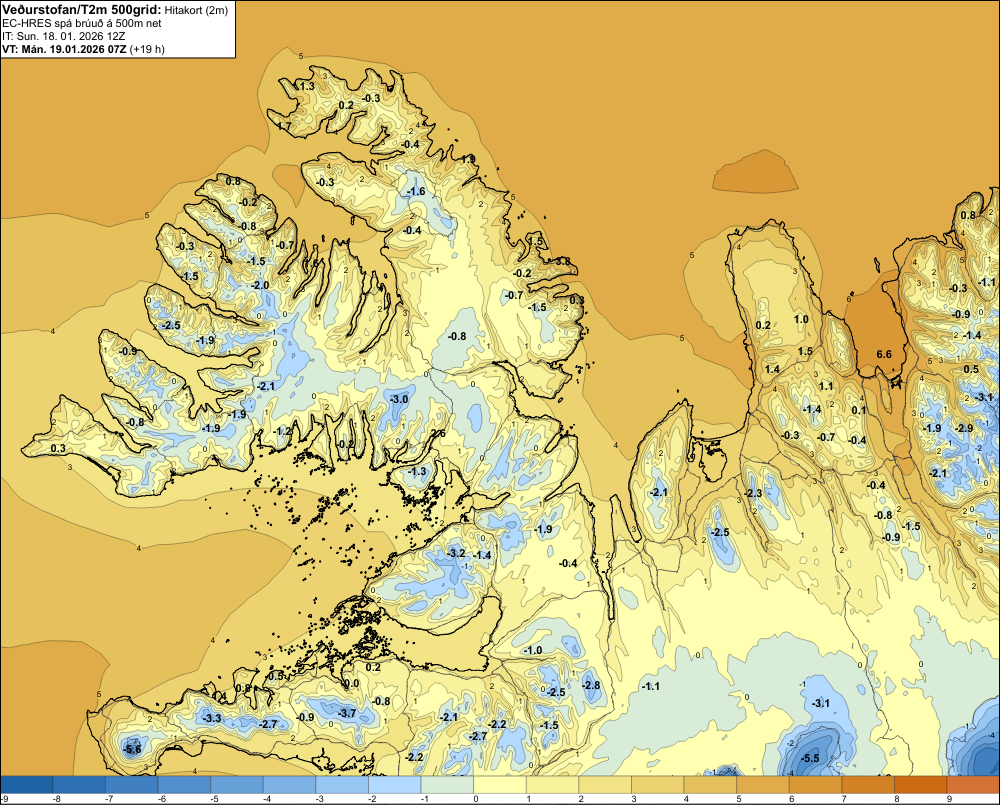Select the "-1.3" temperature value
The width and height of the screenshot is (1000, 805).
(x=416, y=471)
